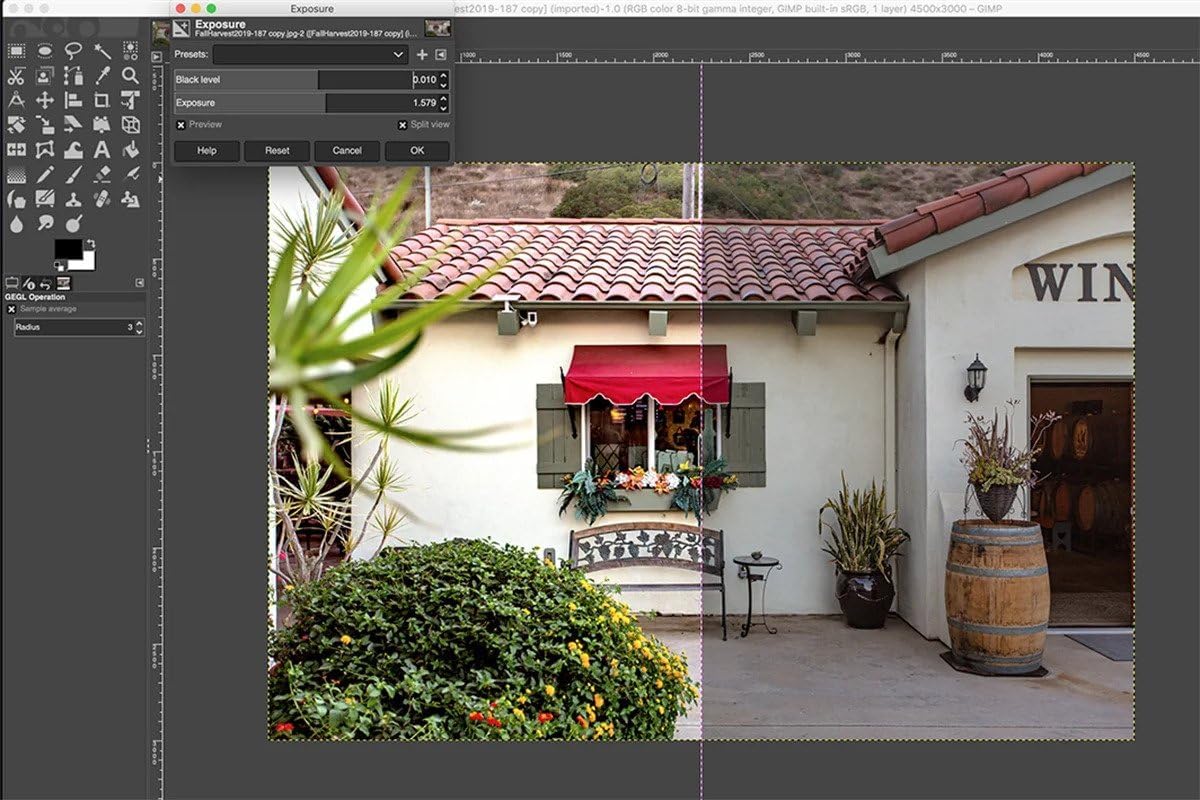Select the Paintbrush tool
This screenshot has height=800, width=1200.
(73, 174)
